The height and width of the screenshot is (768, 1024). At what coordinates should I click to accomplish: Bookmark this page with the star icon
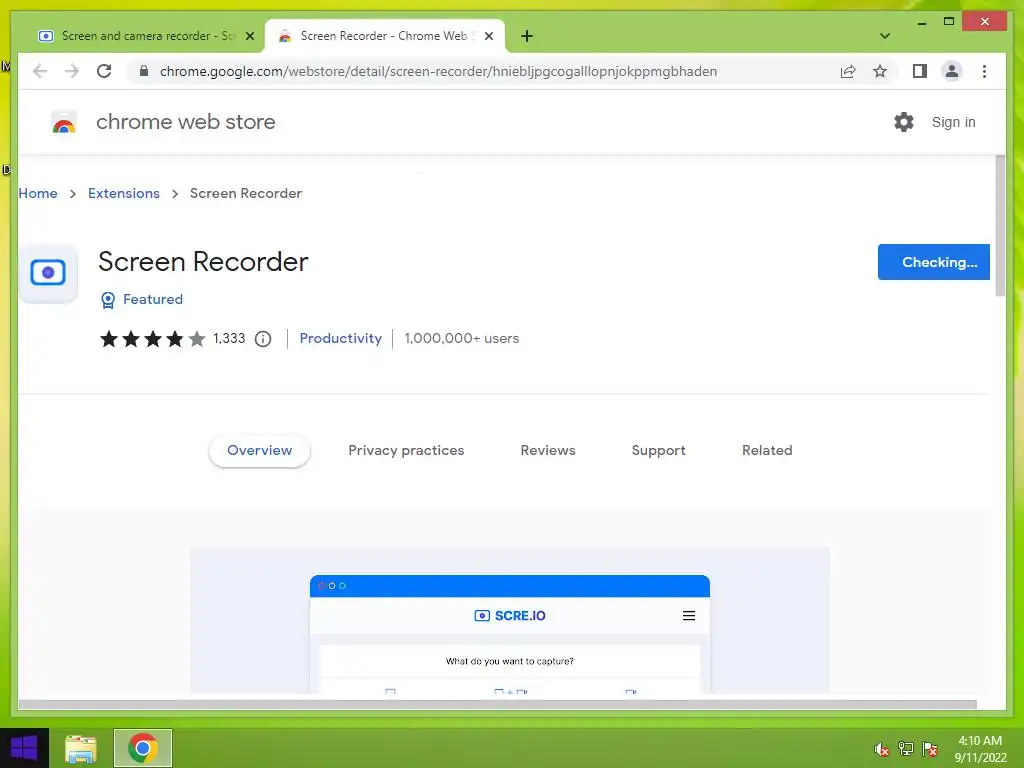[880, 71]
